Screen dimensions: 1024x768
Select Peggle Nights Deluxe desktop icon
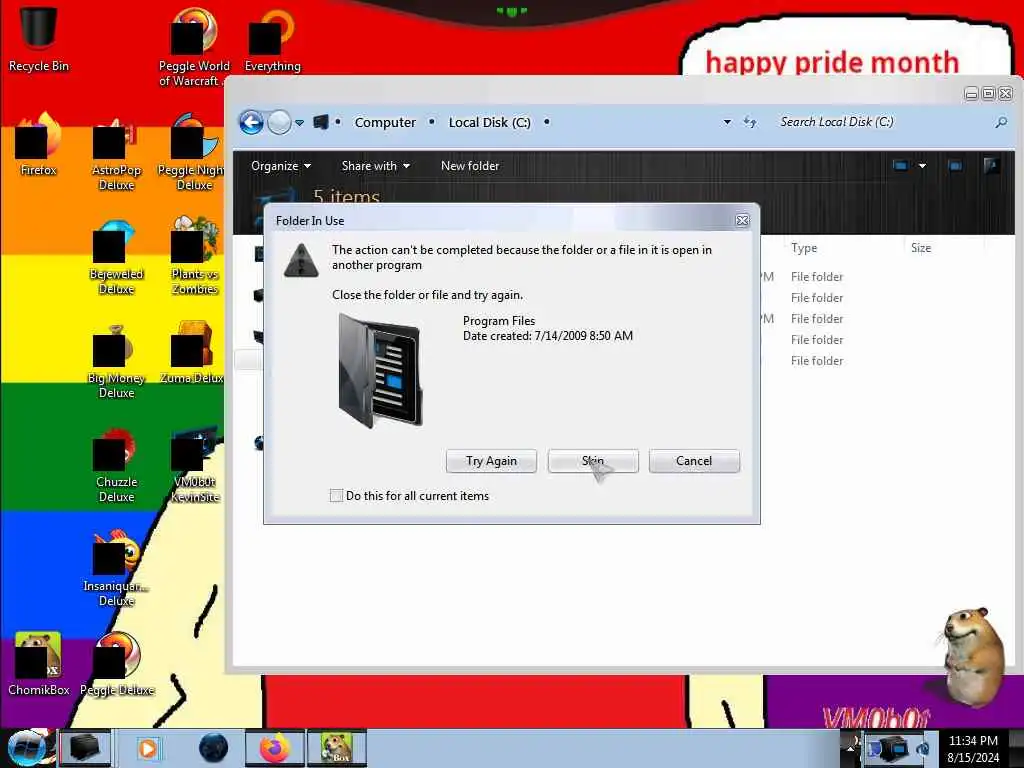point(193,153)
